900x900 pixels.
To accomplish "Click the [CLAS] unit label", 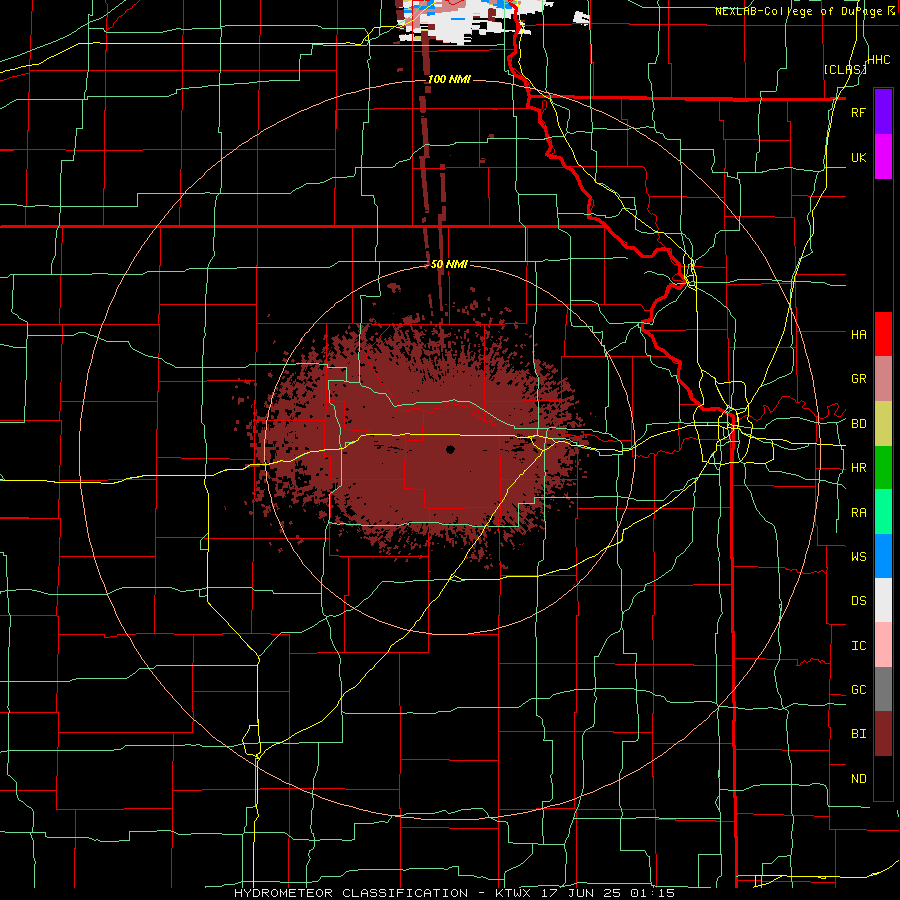I will [845, 69].
